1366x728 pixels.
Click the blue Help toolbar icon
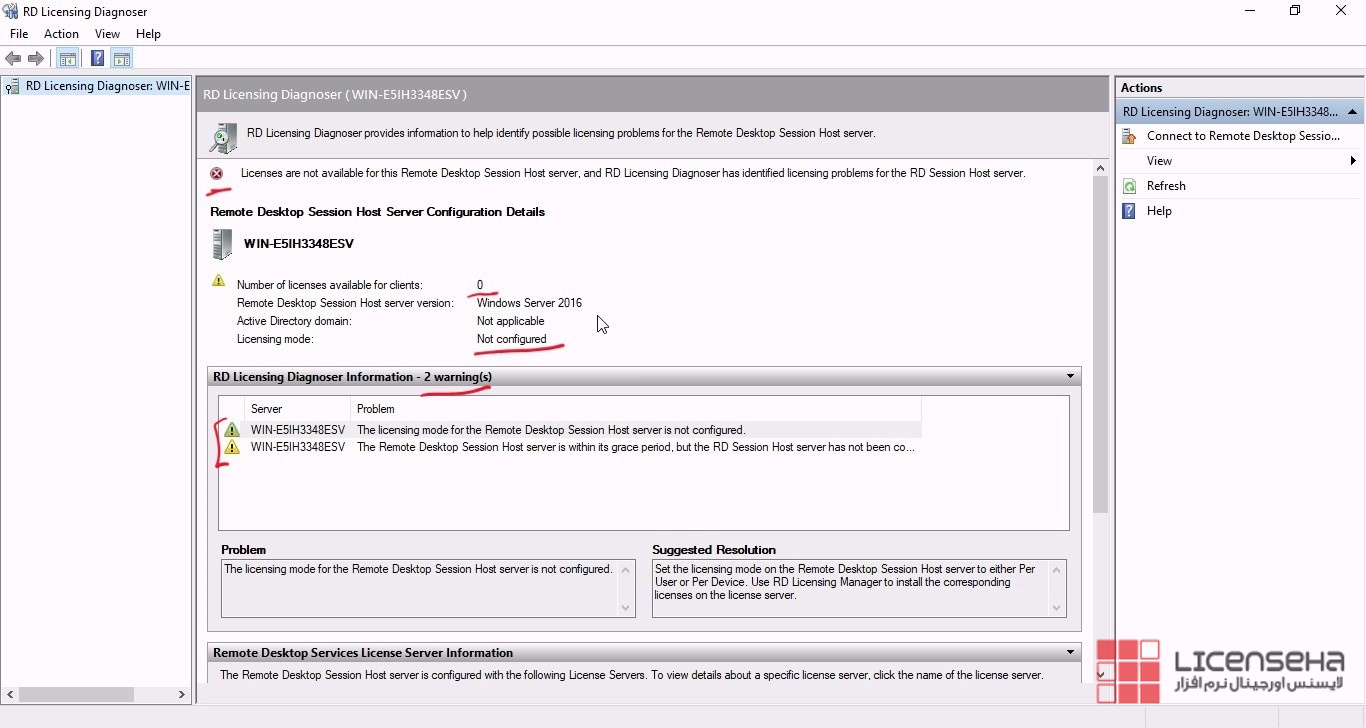click(97, 59)
